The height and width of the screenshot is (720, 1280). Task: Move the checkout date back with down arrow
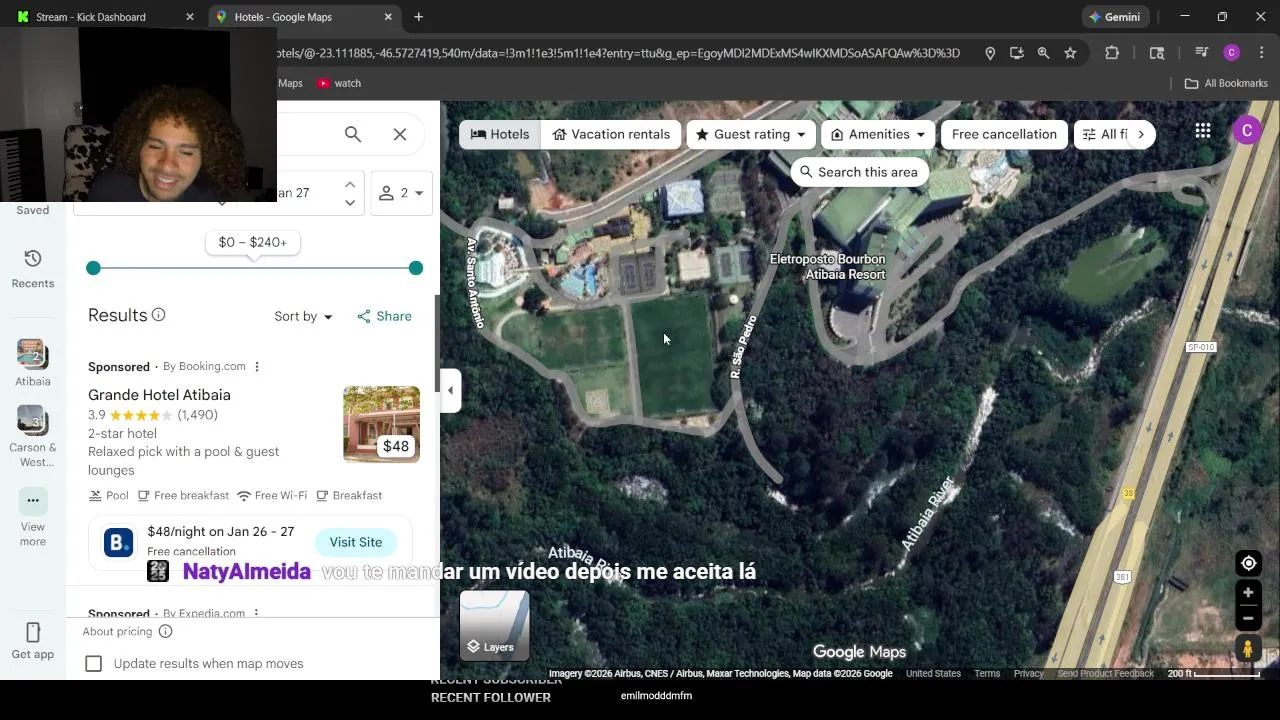(x=349, y=203)
